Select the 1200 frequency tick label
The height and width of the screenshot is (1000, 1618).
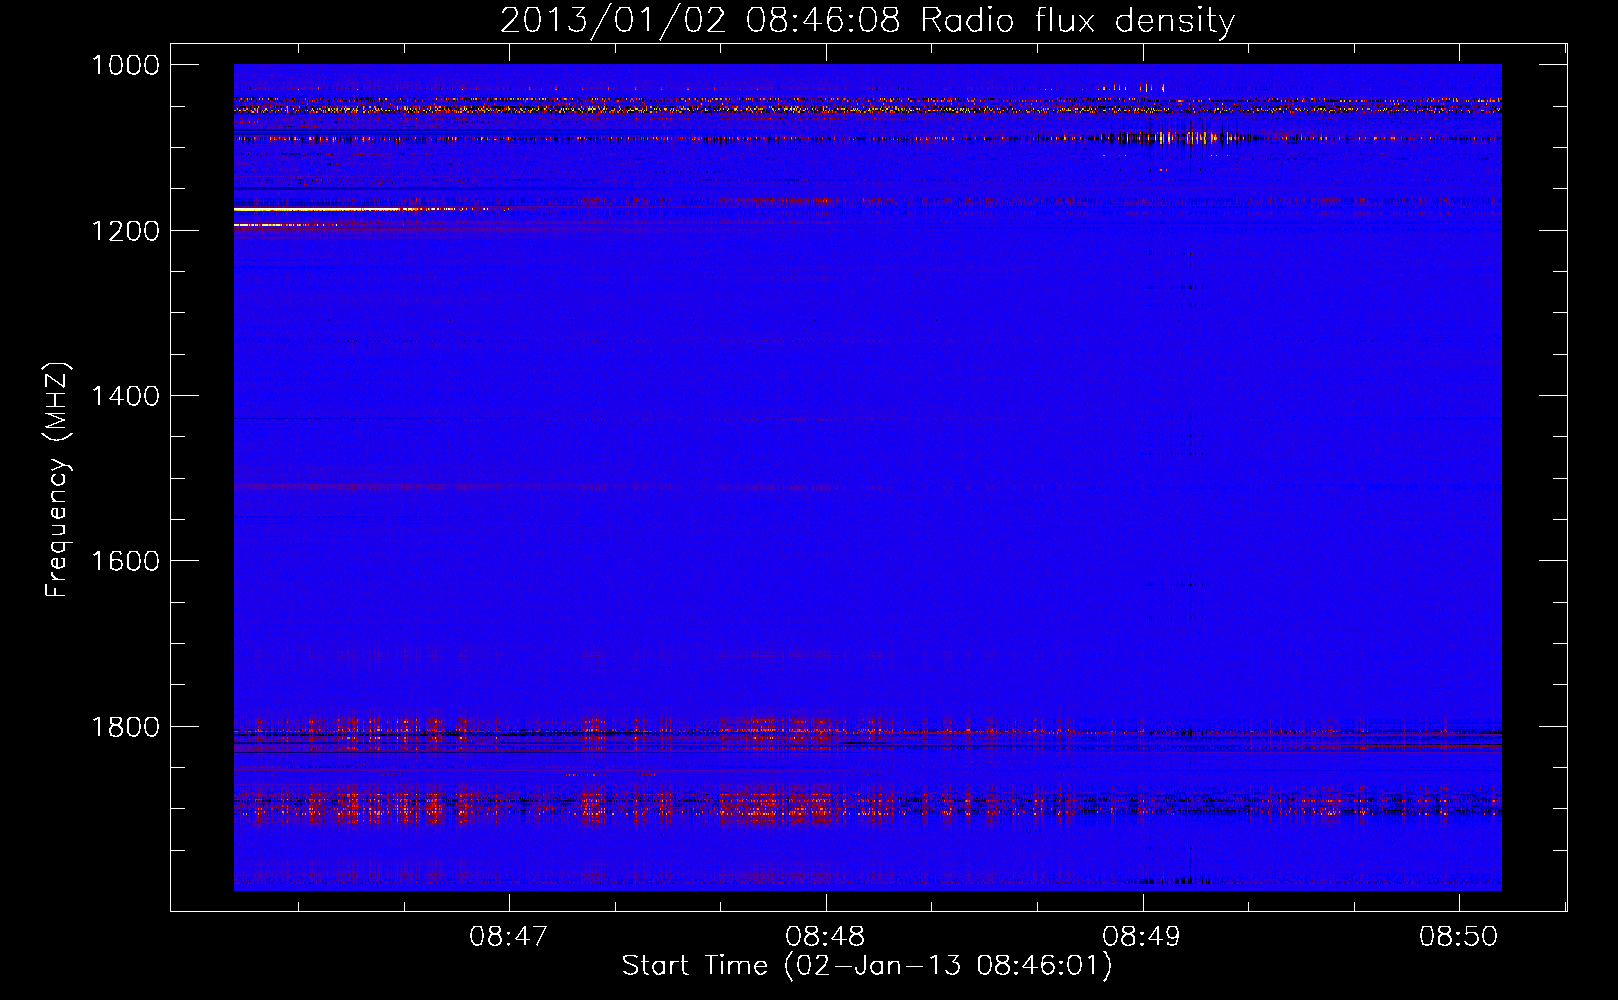(125, 231)
